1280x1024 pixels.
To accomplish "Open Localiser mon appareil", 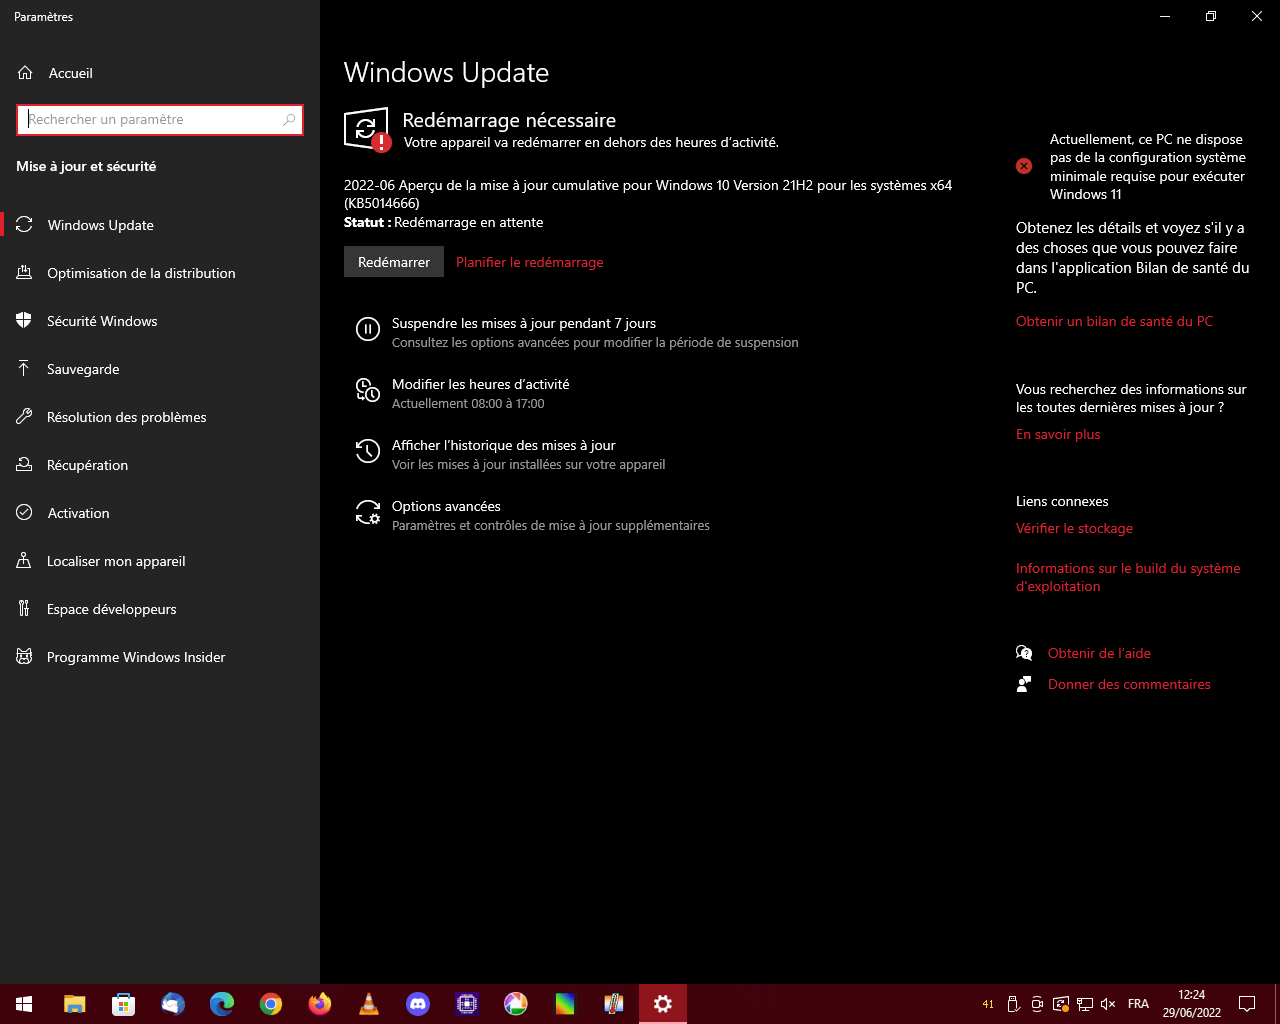I will (160, 561).
